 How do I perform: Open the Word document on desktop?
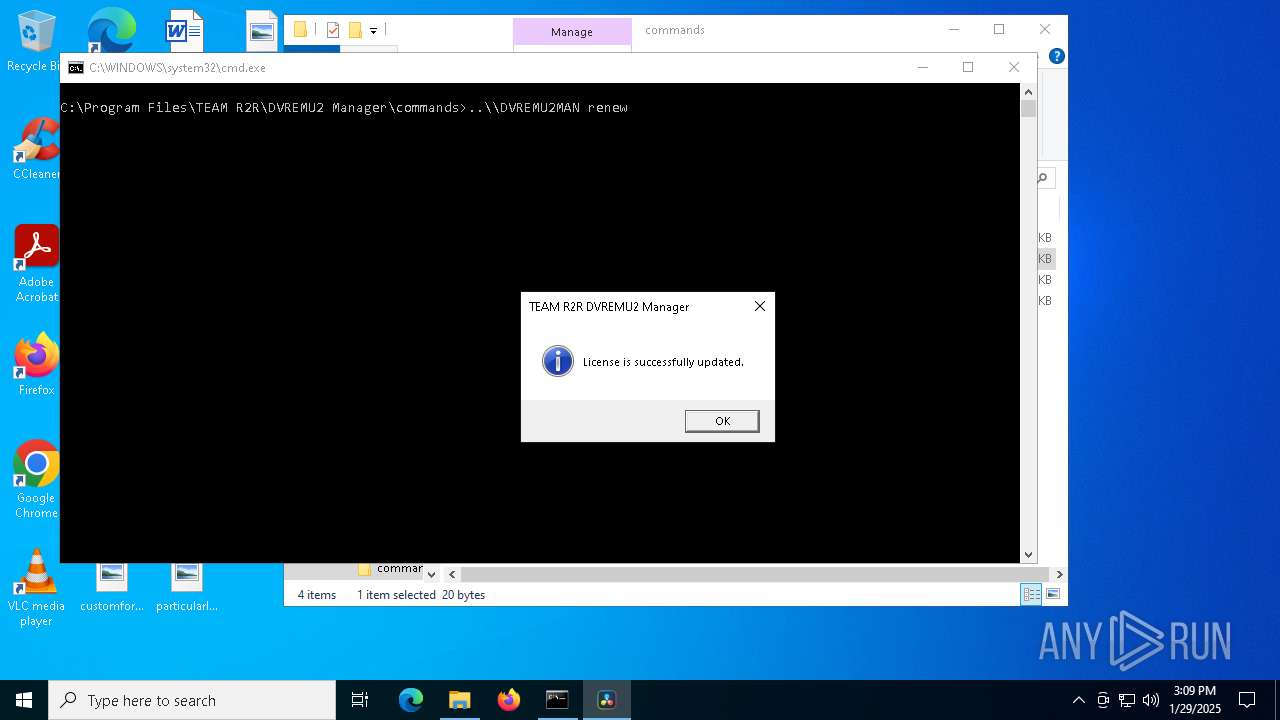(x=184, y=31)
